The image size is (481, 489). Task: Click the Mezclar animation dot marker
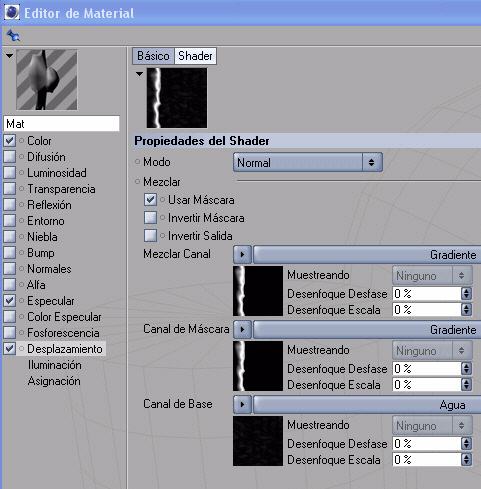coord(137,182)
